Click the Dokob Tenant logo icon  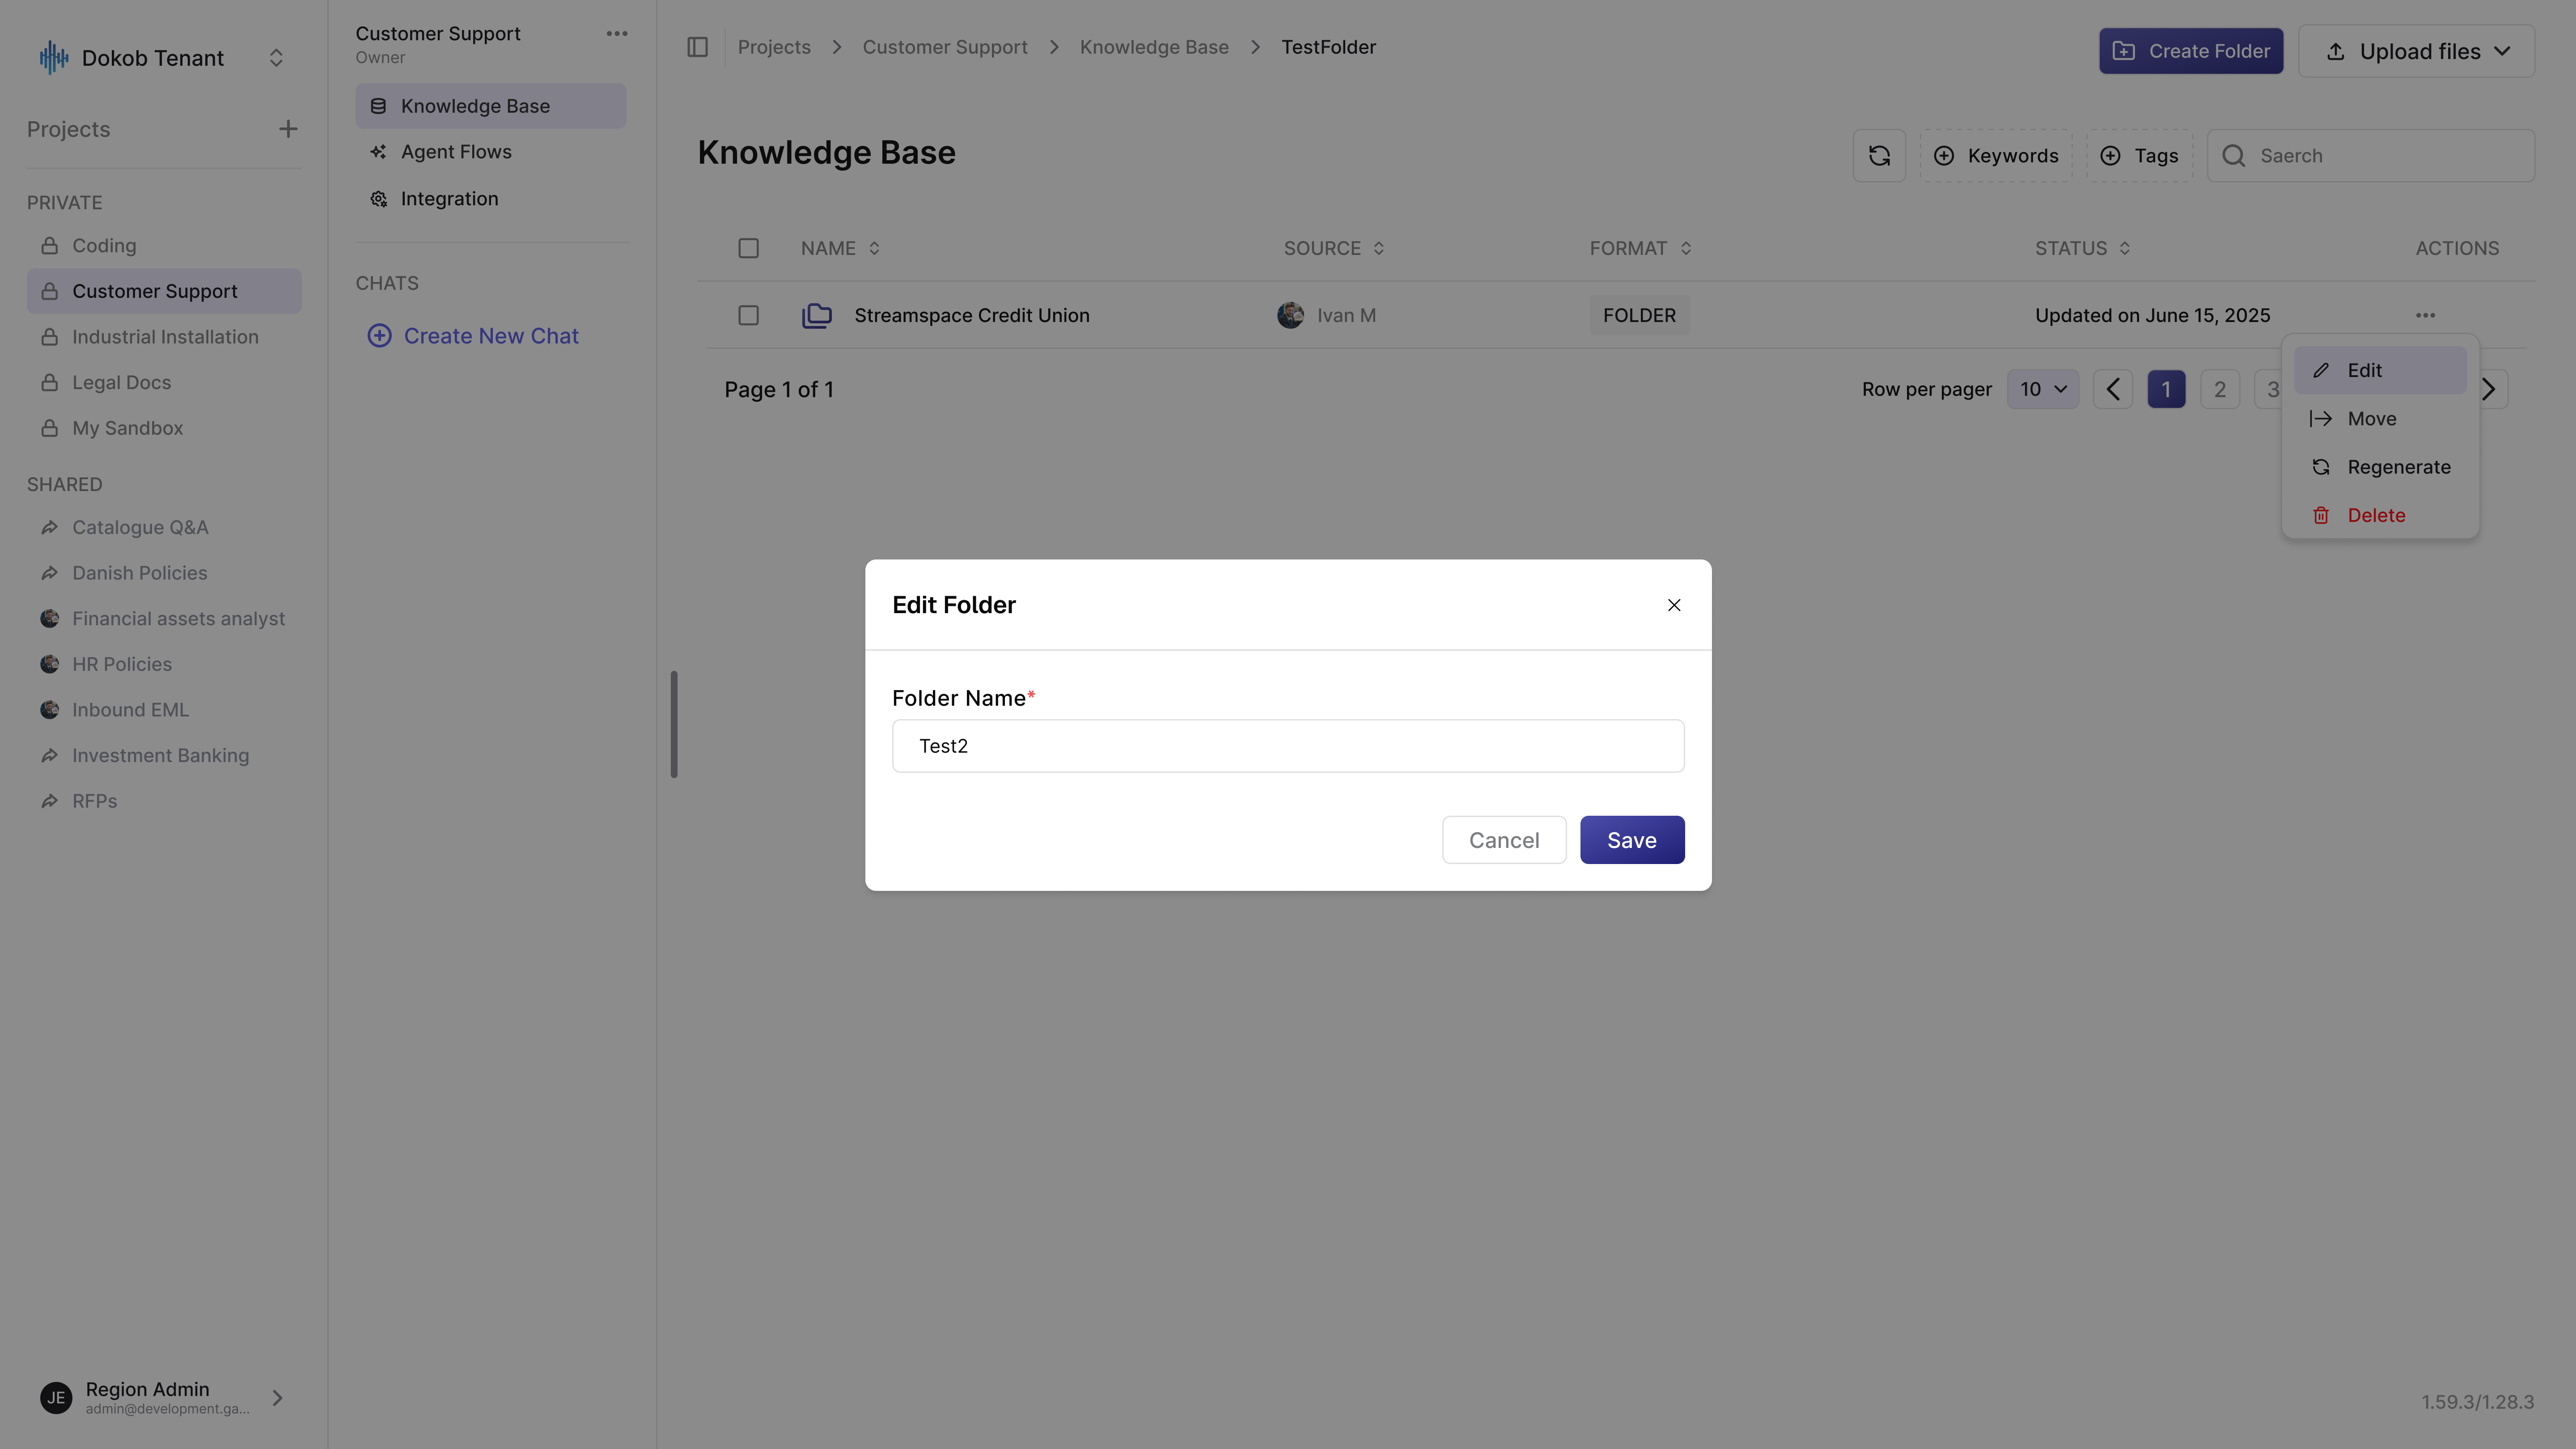(54, 58)
